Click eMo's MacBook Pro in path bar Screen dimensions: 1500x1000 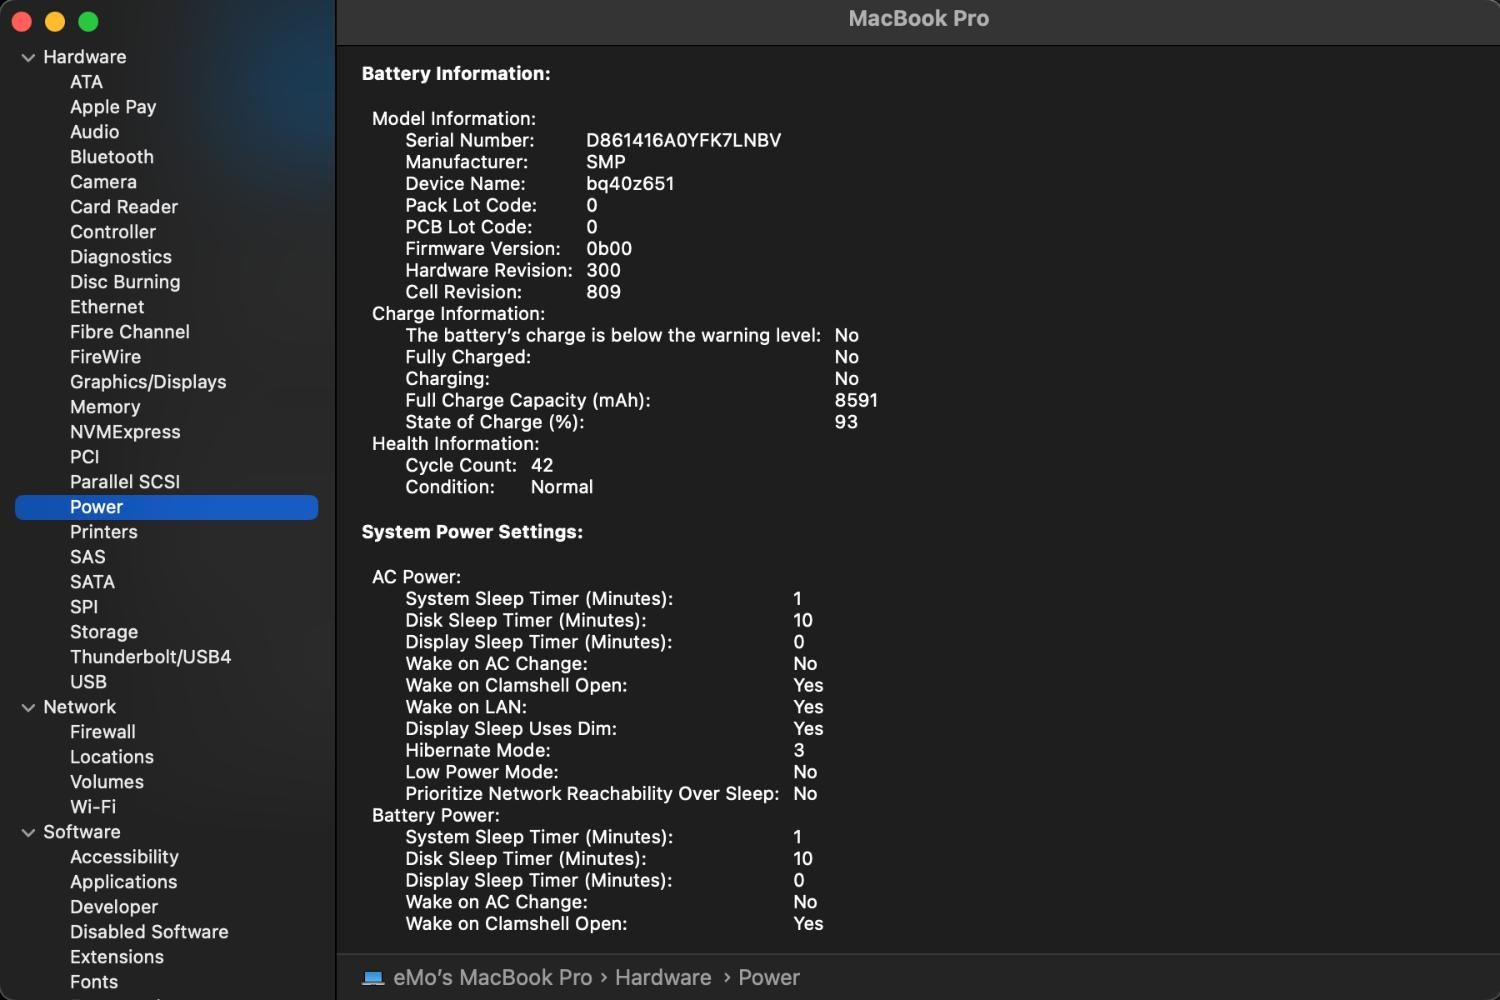pos(493,978)
